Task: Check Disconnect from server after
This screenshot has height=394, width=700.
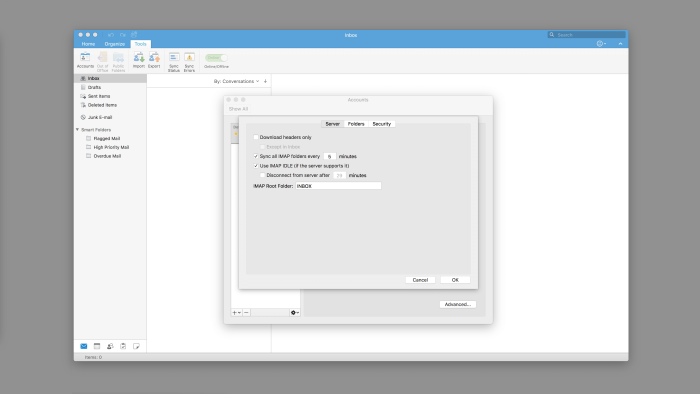Action: (262, 175)
